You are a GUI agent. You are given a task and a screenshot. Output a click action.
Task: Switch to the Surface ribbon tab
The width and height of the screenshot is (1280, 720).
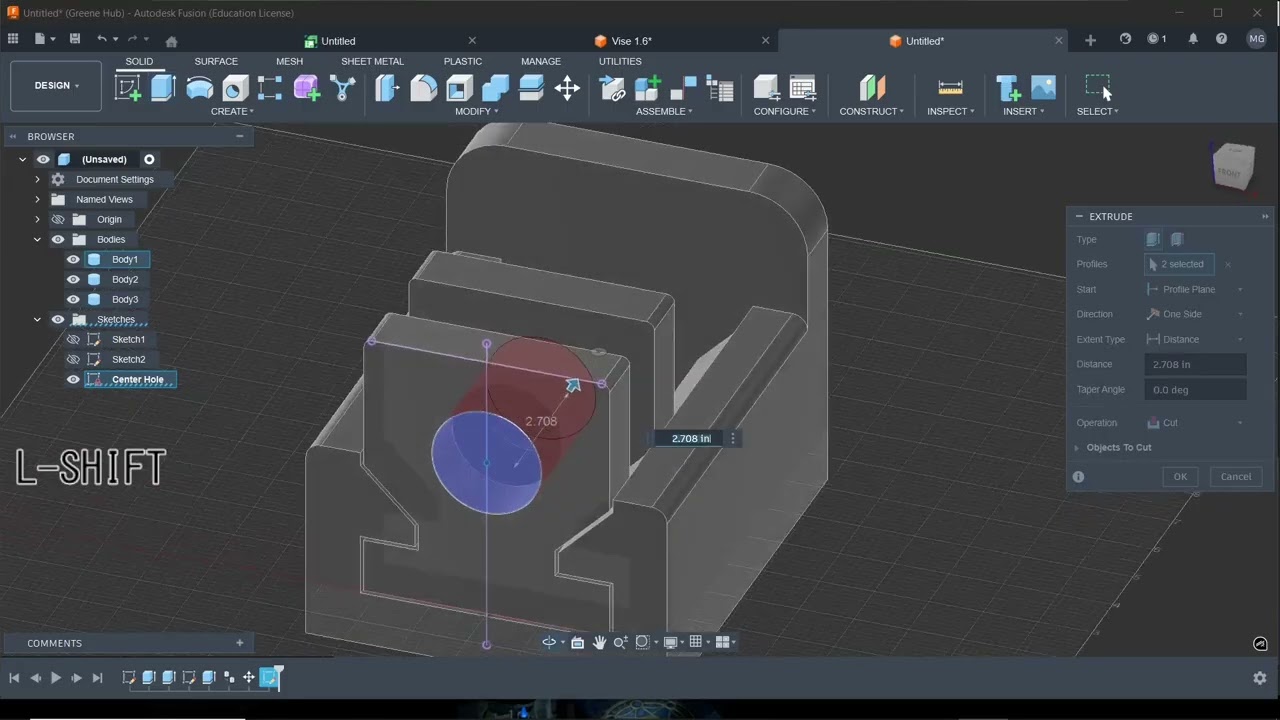coord(216,61)
